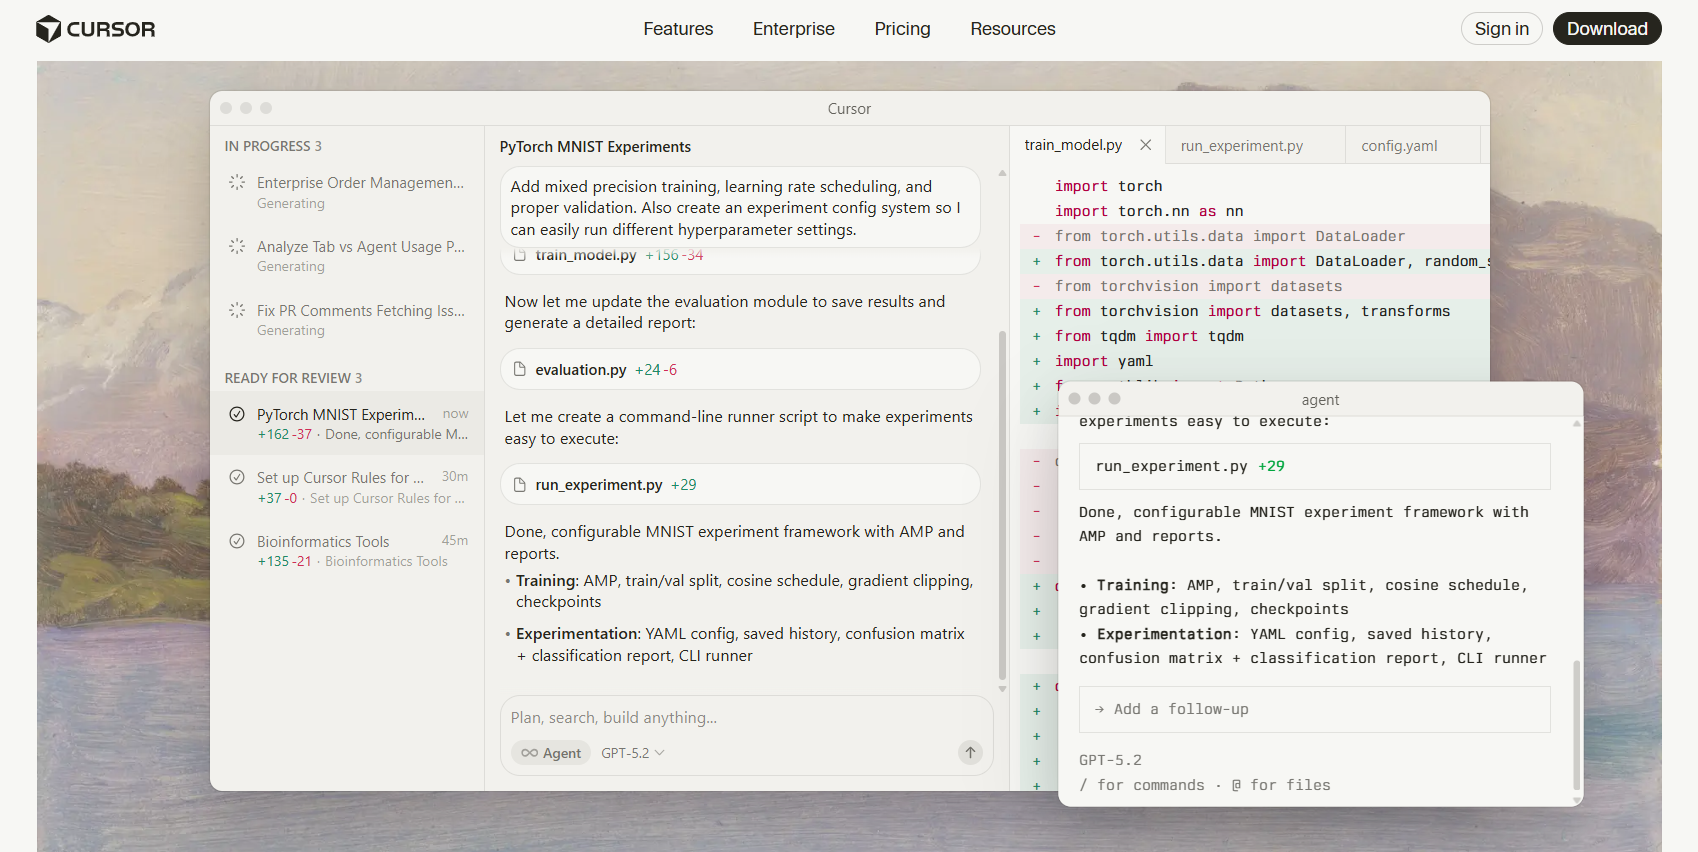Toggle the Bioinformatics Tools check circle
The width and height of the screenshot is (1698, 852).
[237, 541]
